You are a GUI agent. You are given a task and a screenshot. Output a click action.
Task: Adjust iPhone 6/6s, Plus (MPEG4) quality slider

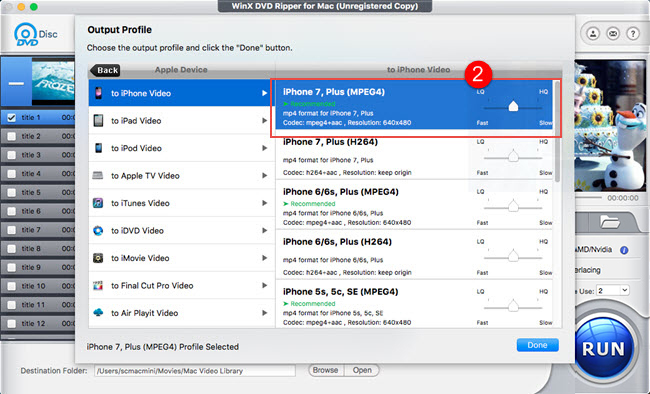[513, 207]
